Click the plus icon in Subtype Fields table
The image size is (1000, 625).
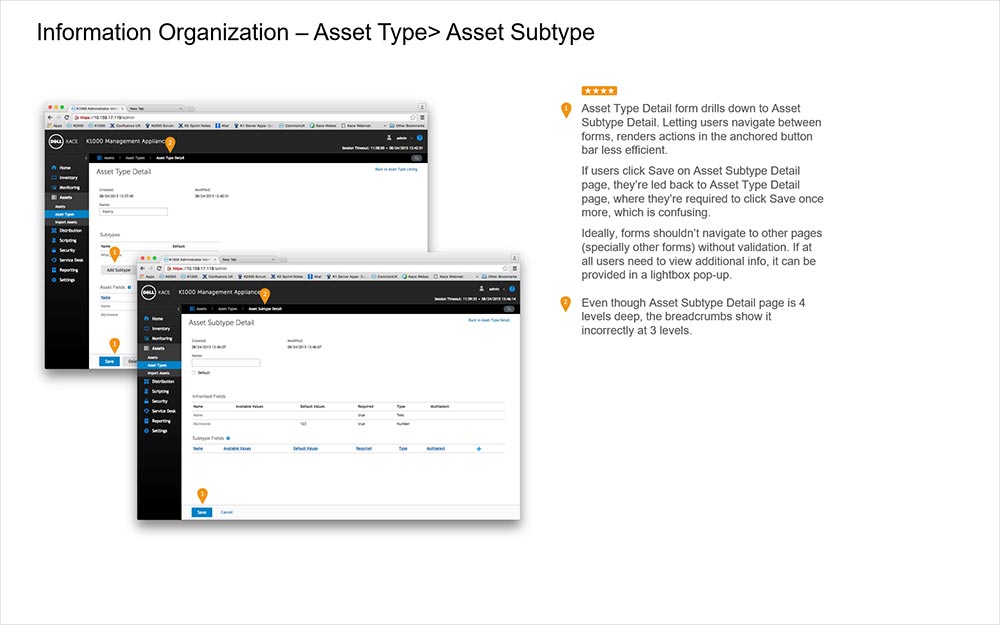pos(478,449)
